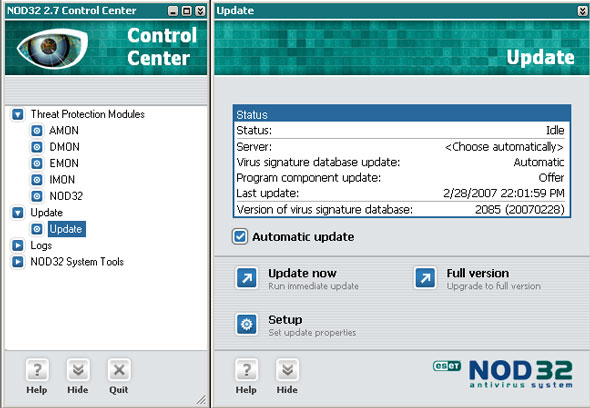The width and height of the screenshot is (590, 408).
Task: Click the Threat Protection Modules label
Action: [88, 114]
